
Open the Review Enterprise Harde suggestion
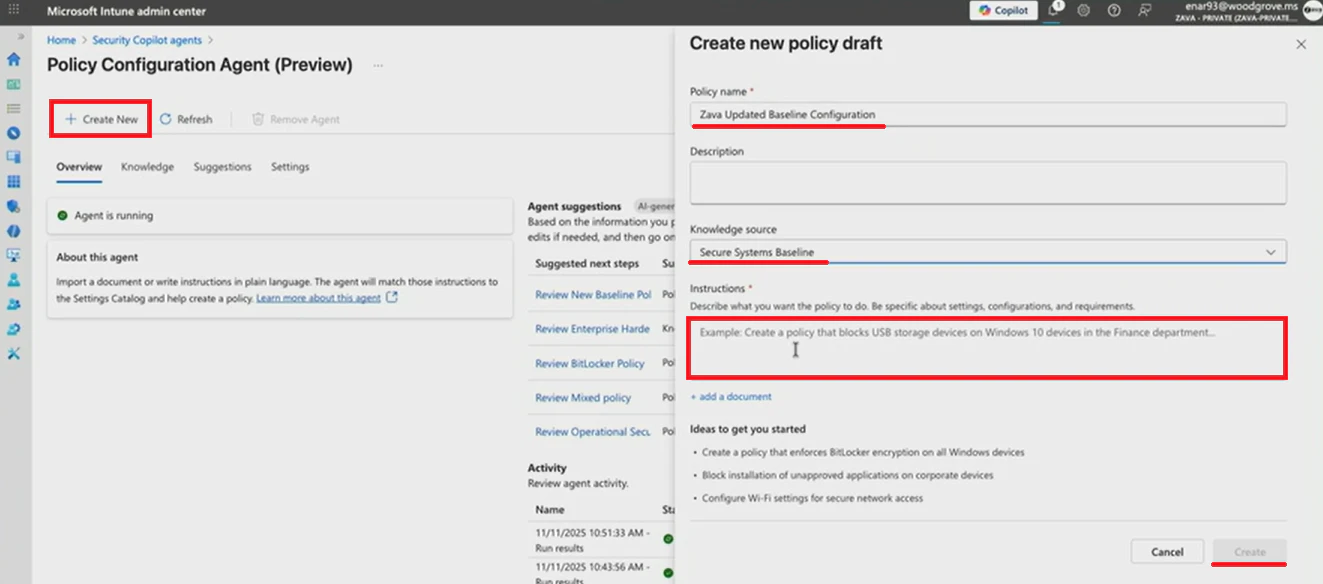click(592, 329)
